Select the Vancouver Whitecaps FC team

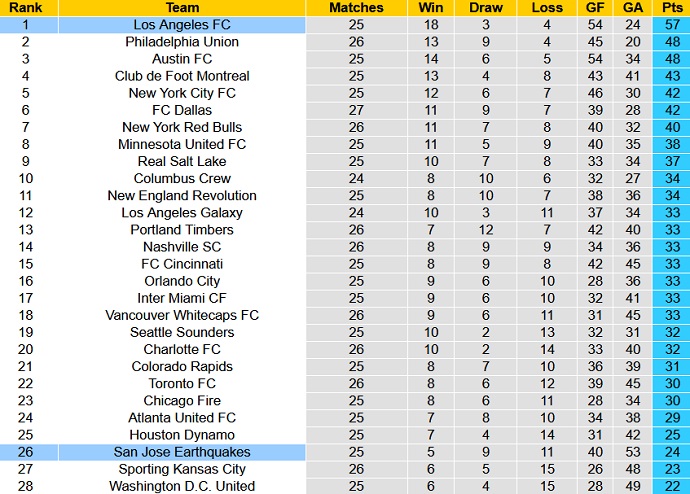point(182,315)
